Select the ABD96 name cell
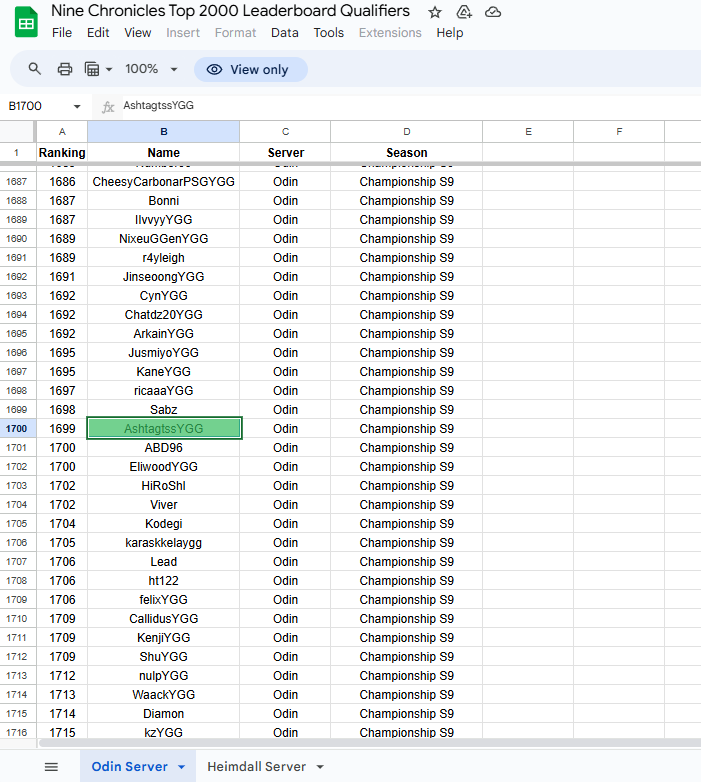 coord(164,447)
